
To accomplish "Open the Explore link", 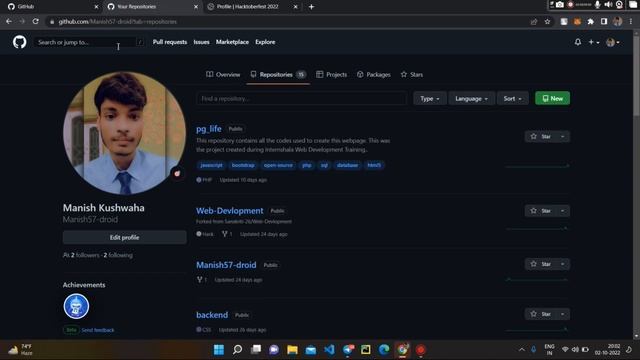I will pos(265,42).
